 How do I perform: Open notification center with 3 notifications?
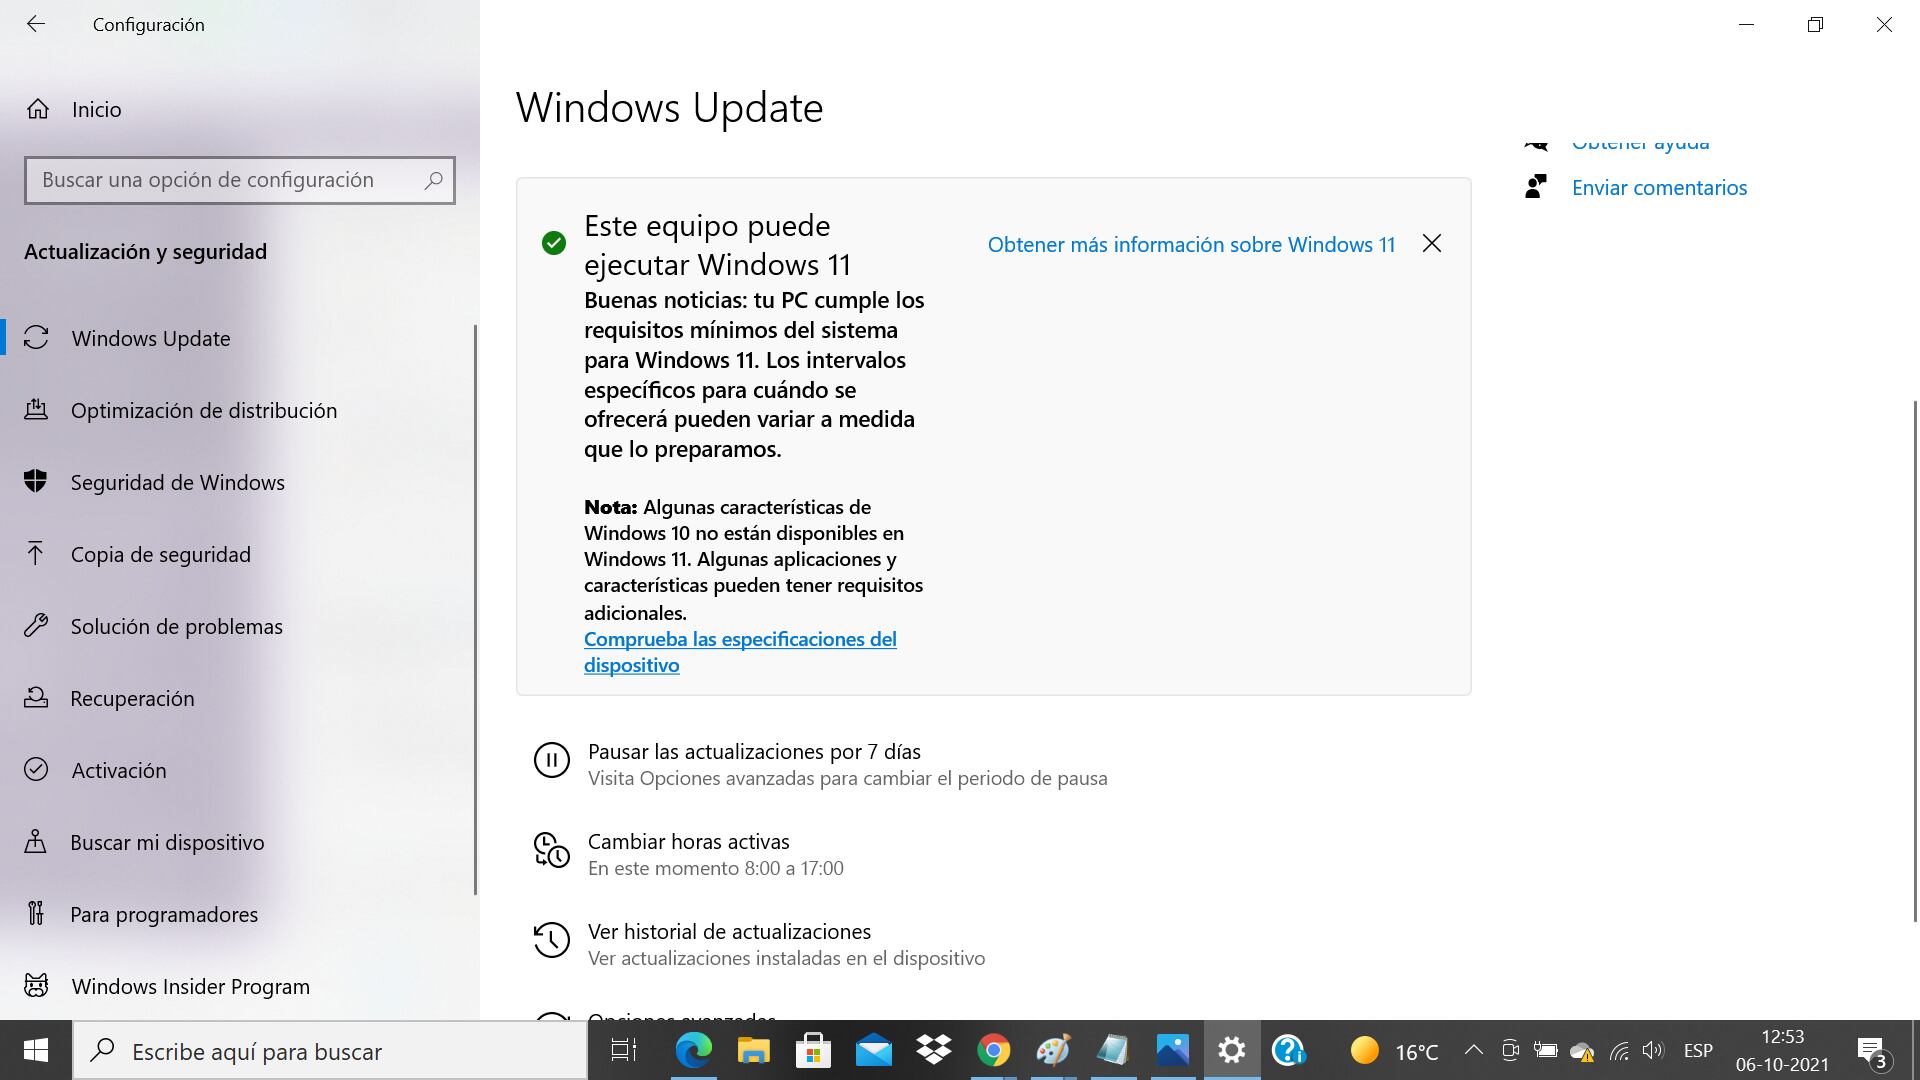coord(1873,1053)
